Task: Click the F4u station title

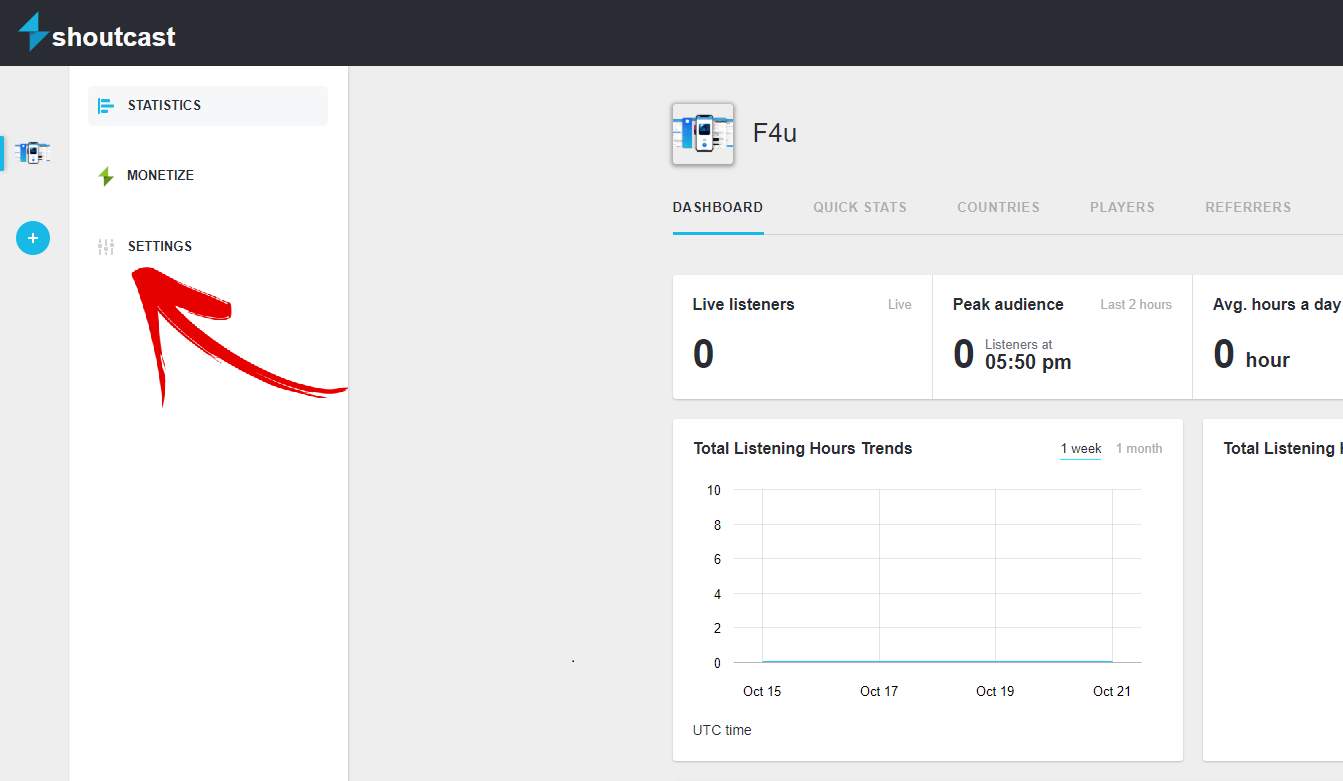Action: point(775,133)
